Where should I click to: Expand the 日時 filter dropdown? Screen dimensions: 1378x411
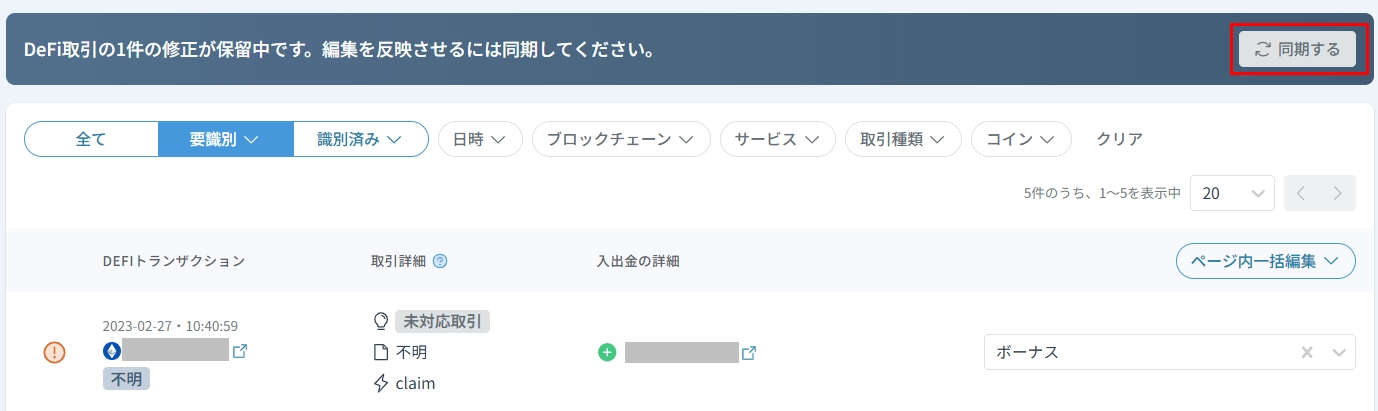click(x=480, y=140)
